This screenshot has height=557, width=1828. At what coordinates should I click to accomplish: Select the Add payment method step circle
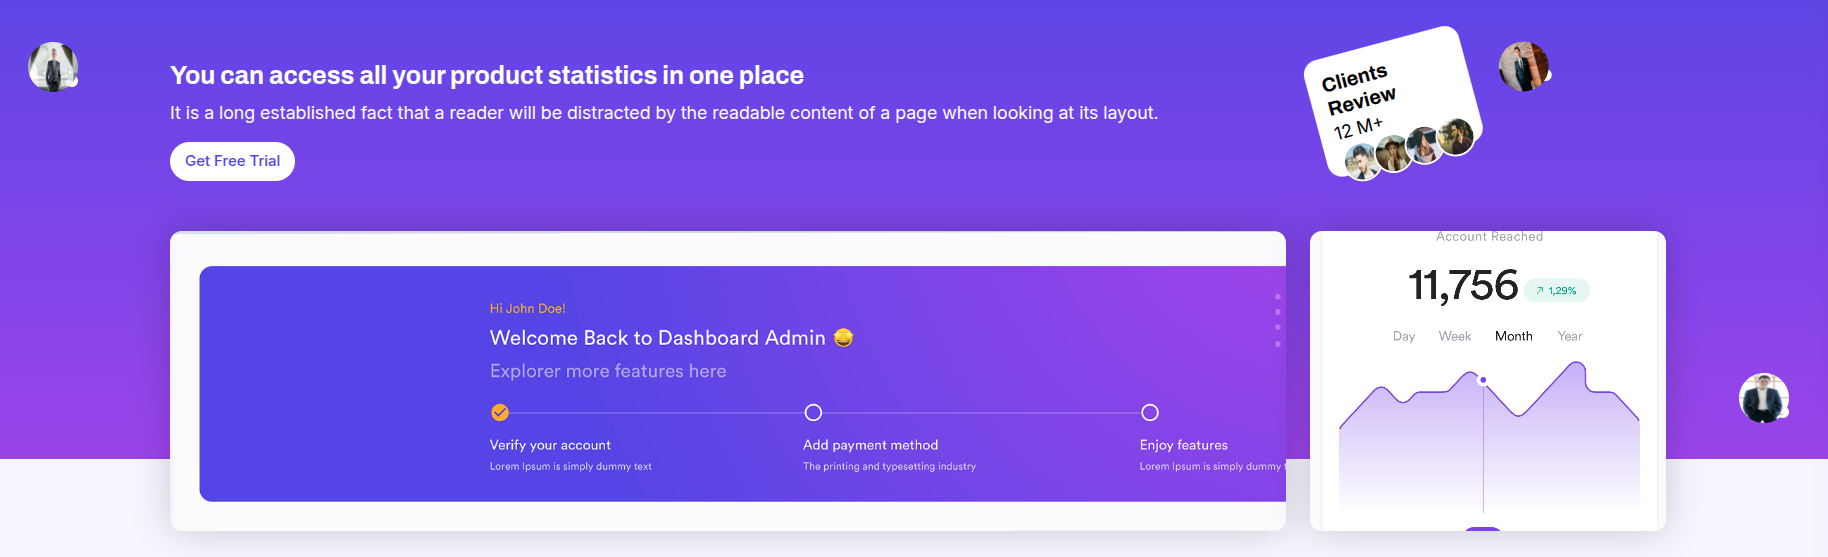point(813,412)
